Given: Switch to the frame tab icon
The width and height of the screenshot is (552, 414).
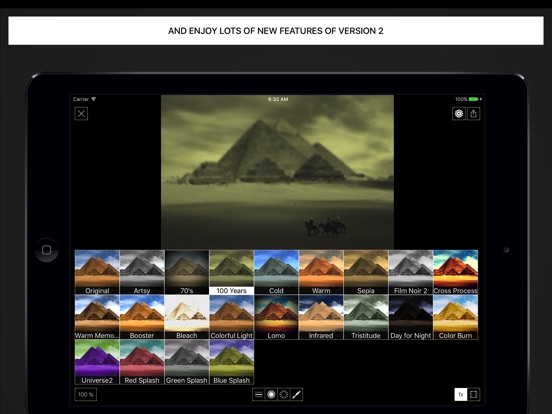Looking at the screenshot, I should pyautogui.click(x=473, y=395).
